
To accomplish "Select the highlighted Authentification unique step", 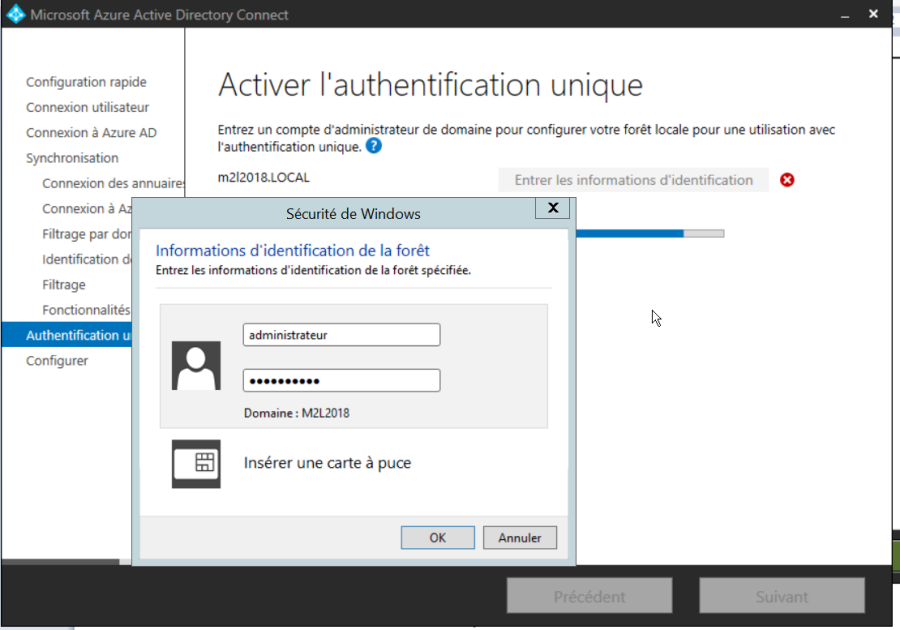I will pos(67,335).
